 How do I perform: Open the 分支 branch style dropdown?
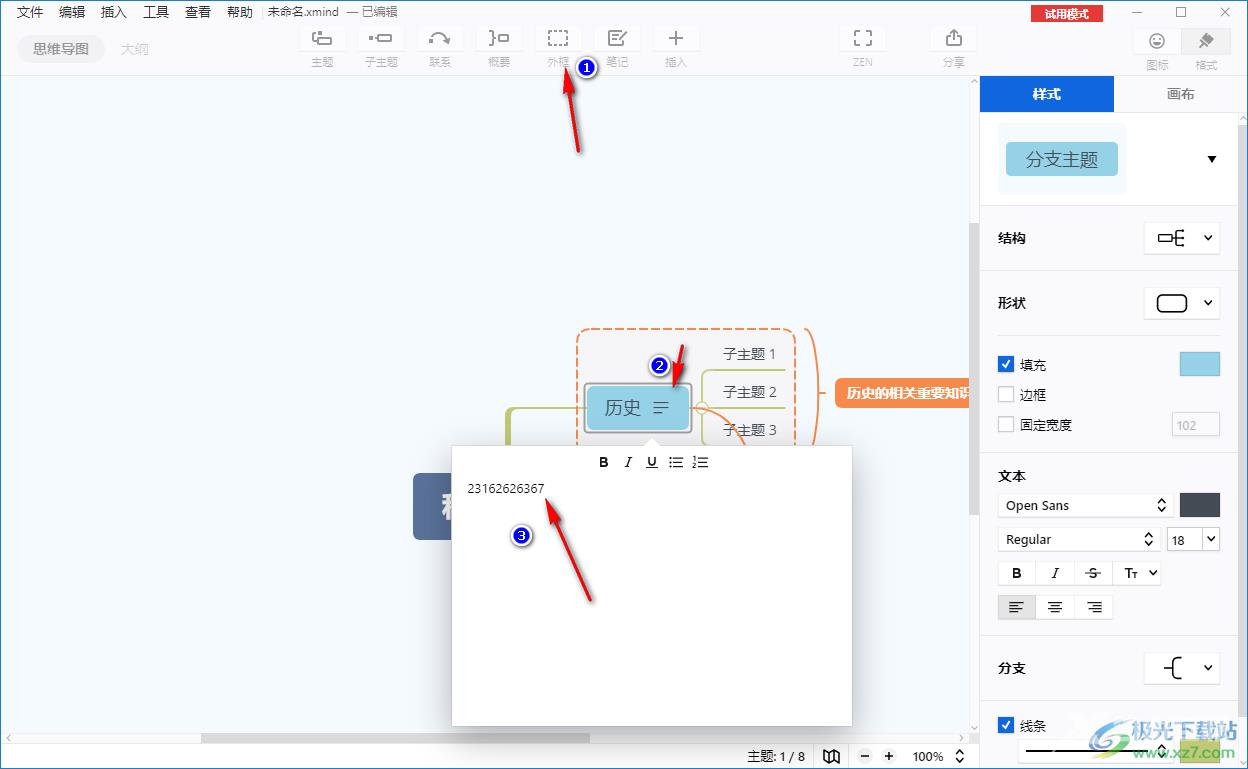[x=1181, y=668]
